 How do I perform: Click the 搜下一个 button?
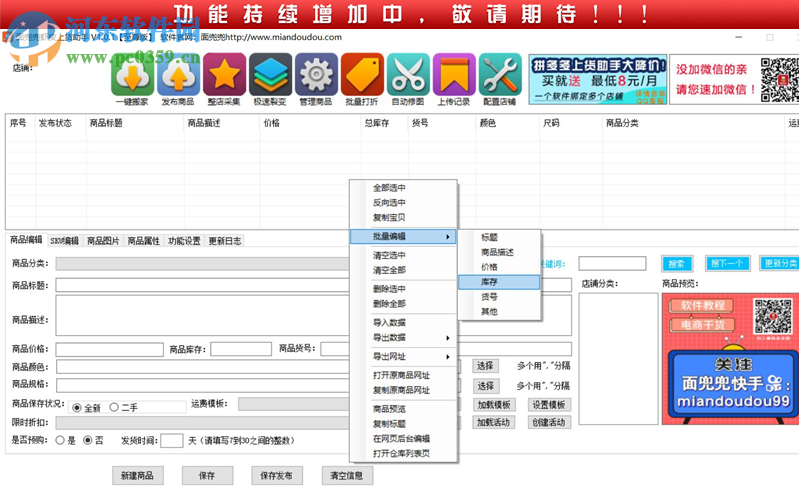point(727,264)
